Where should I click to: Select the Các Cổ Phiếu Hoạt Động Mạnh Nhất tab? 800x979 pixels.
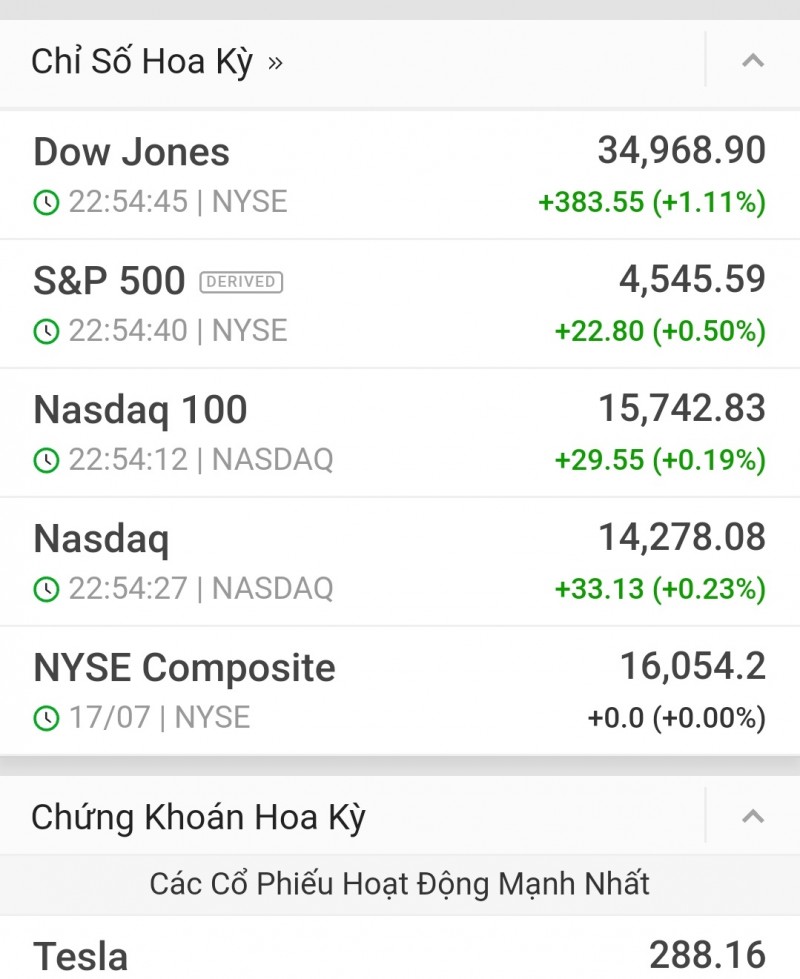coord(400,884)
